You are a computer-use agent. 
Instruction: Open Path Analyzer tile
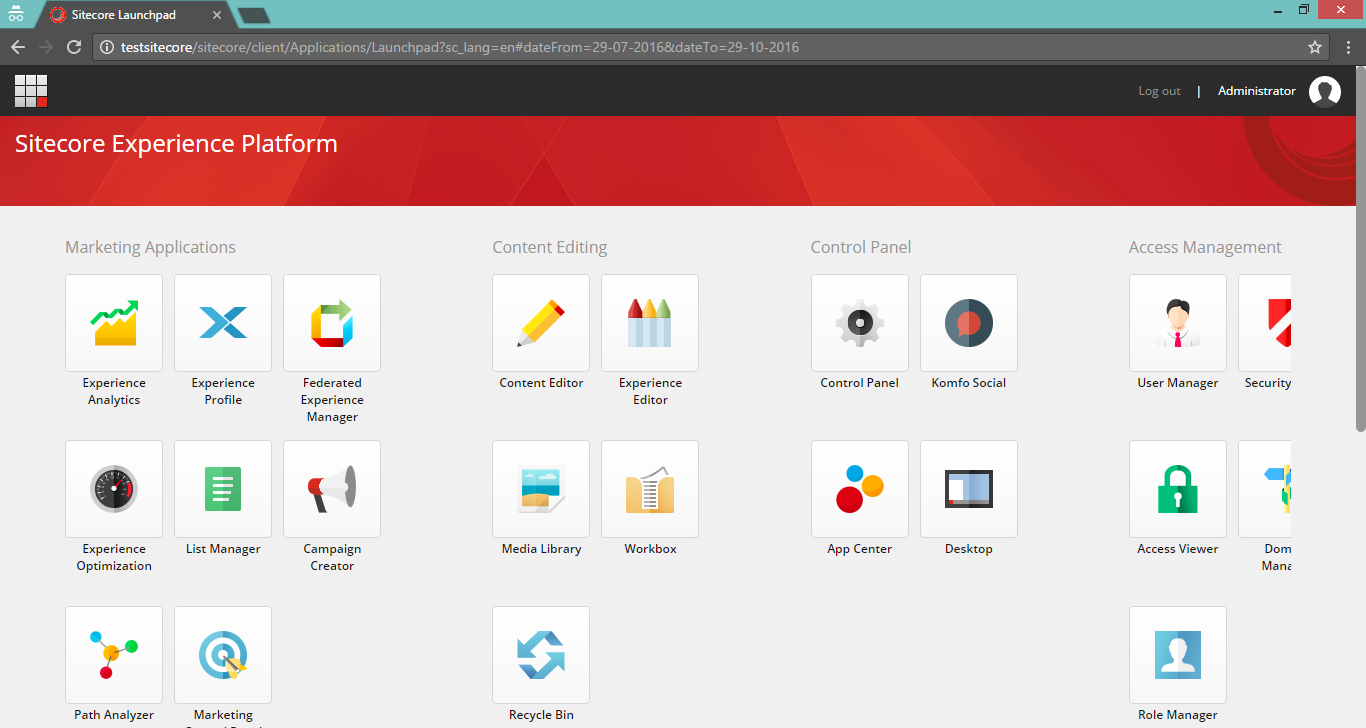pyautogui.click(x=114, y=655)
